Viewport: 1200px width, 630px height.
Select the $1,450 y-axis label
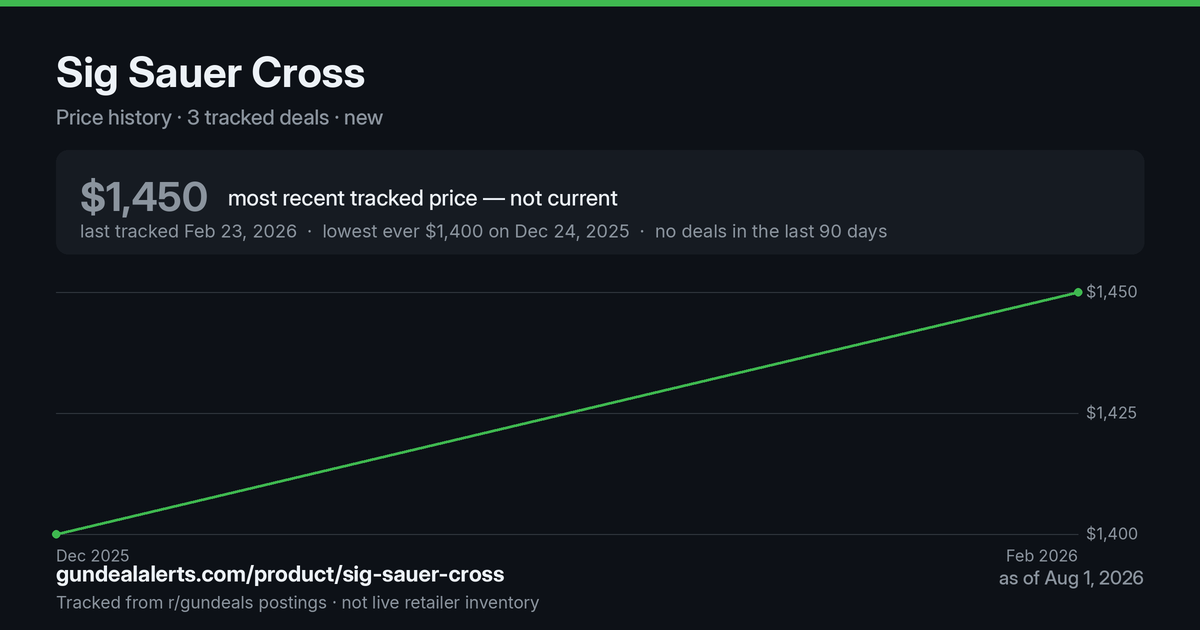coord(1111,292)
